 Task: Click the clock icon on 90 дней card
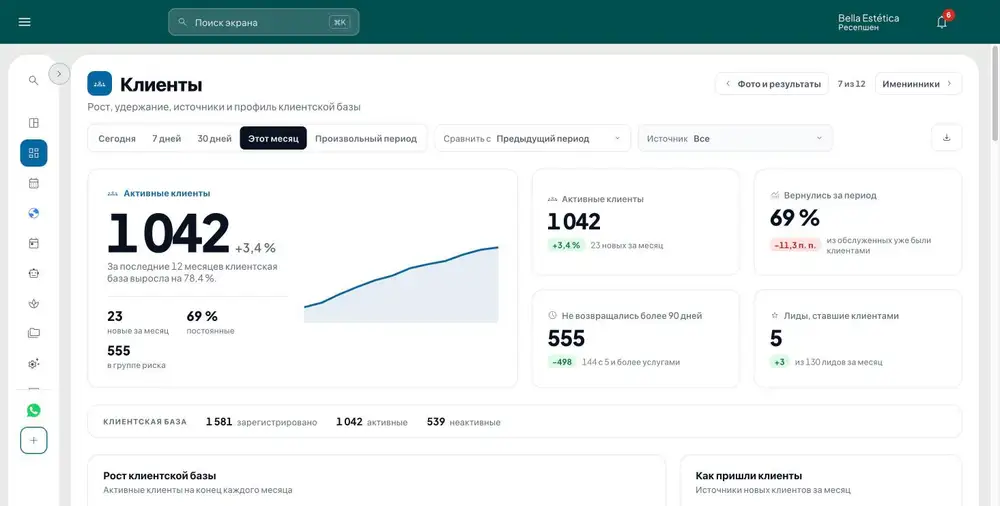point(552,315)
